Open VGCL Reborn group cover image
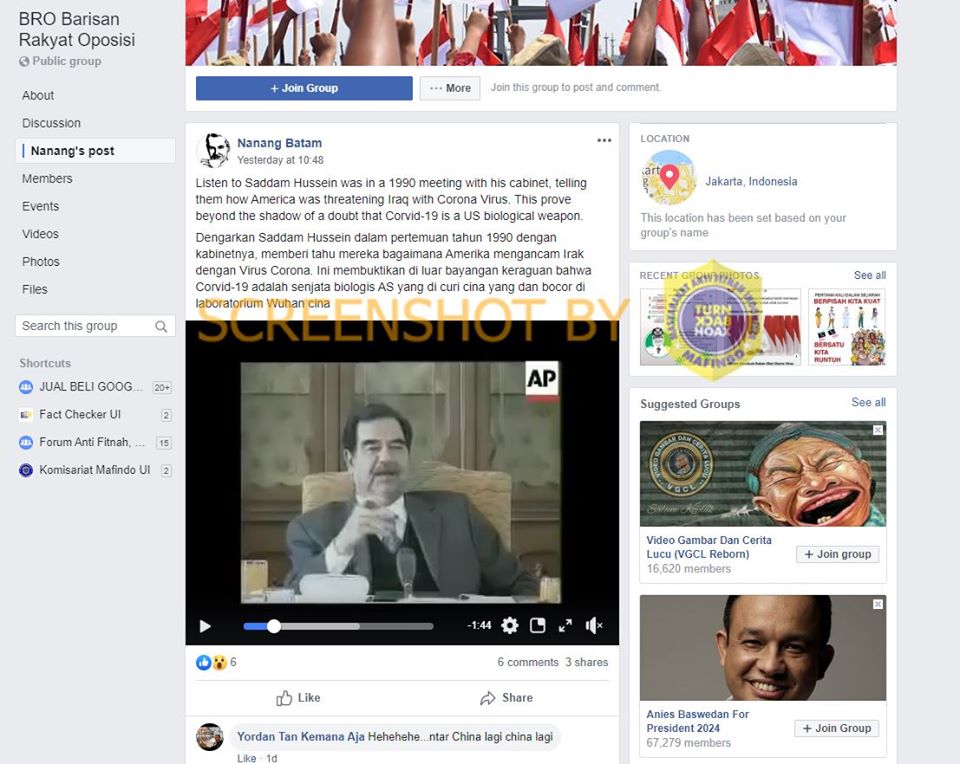This screenshot has height=764, width=960. 763,474
